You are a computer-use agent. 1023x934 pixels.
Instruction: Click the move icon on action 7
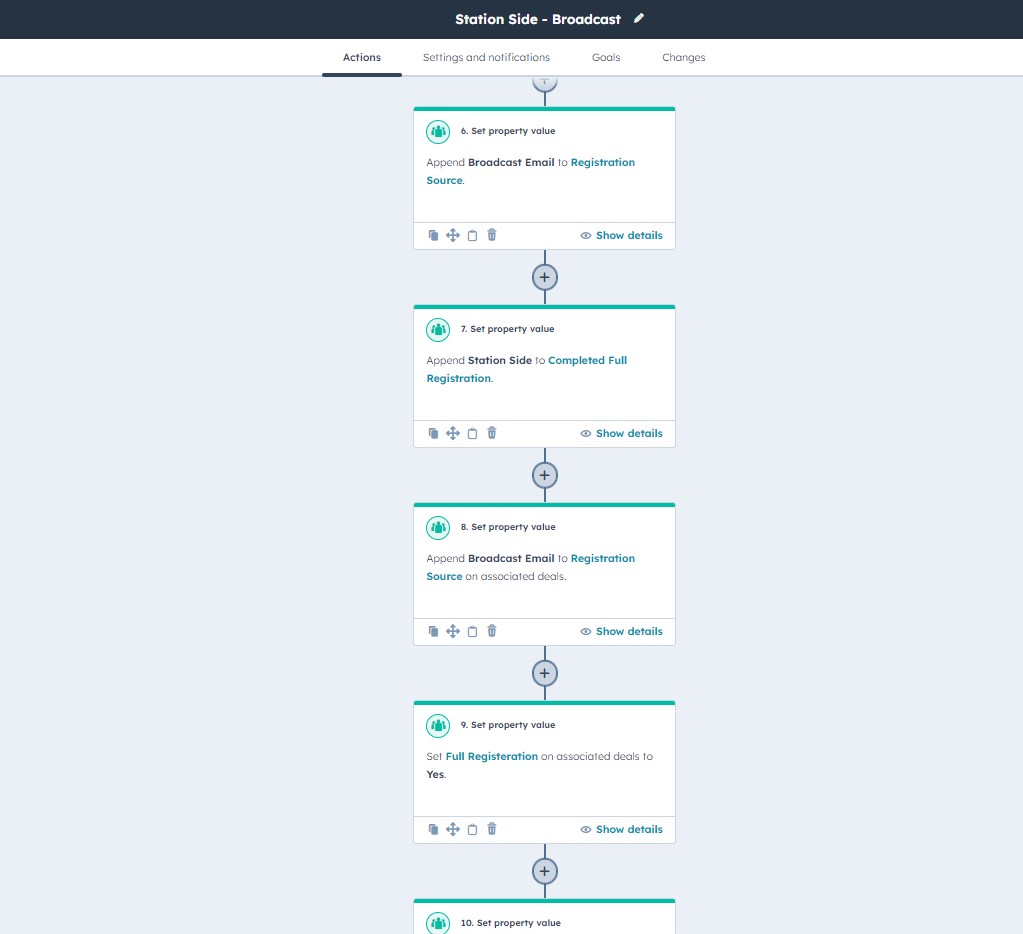[x=452, y=433]
